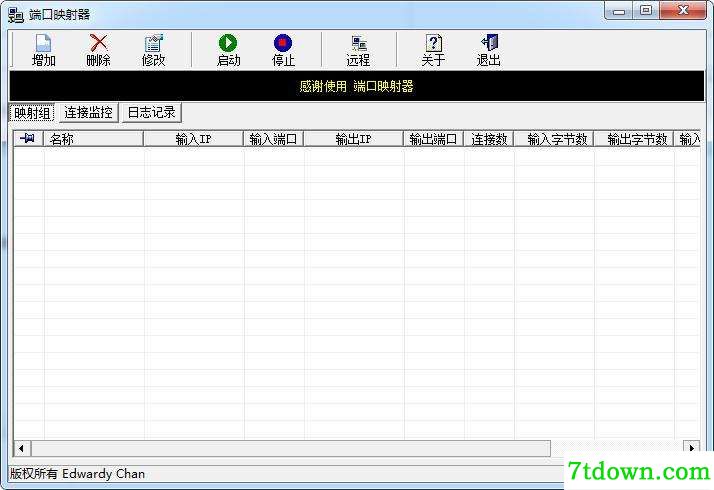Click the 版权所有 Edwardy Chan status text

tap(77, 474)
